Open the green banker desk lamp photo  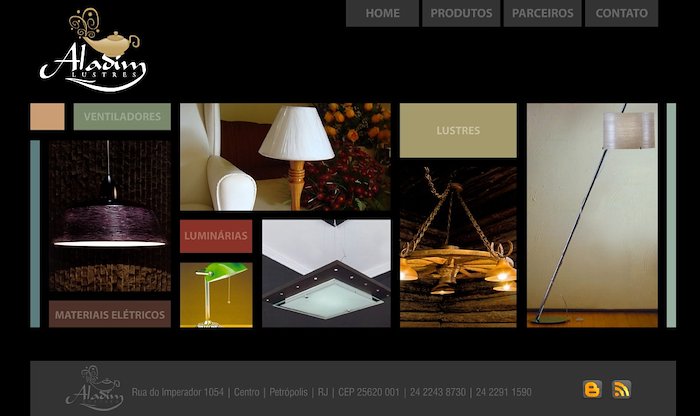(x=216, y=295)
